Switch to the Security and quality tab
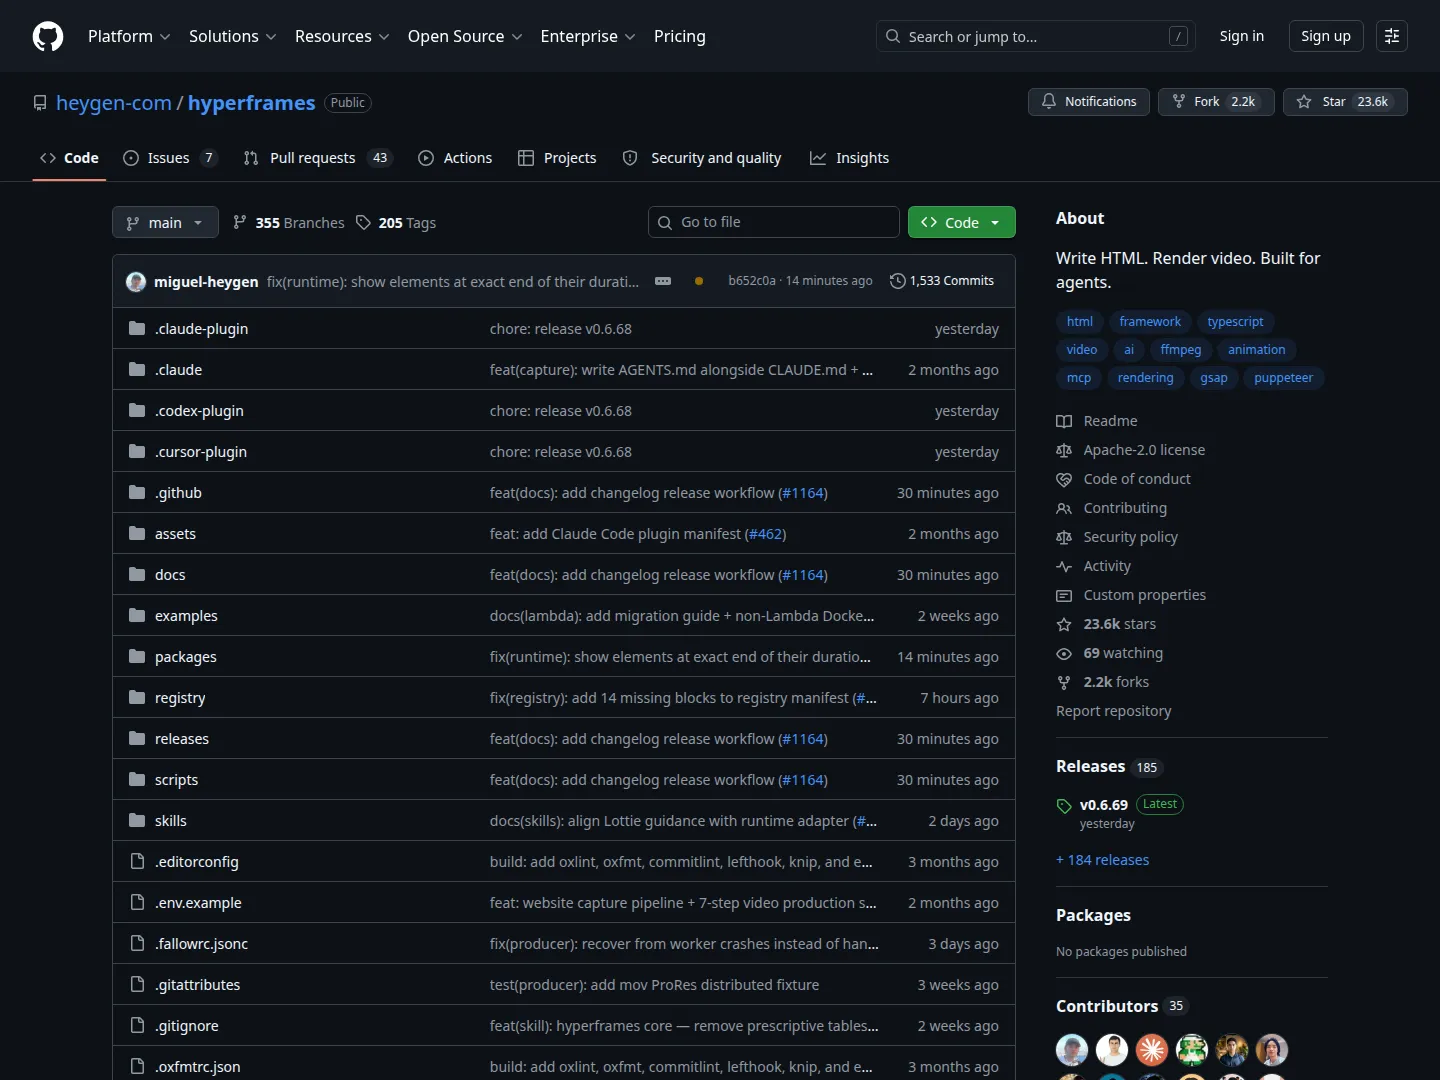This screenshot has width=1440, height=1080. coord(702,158)
